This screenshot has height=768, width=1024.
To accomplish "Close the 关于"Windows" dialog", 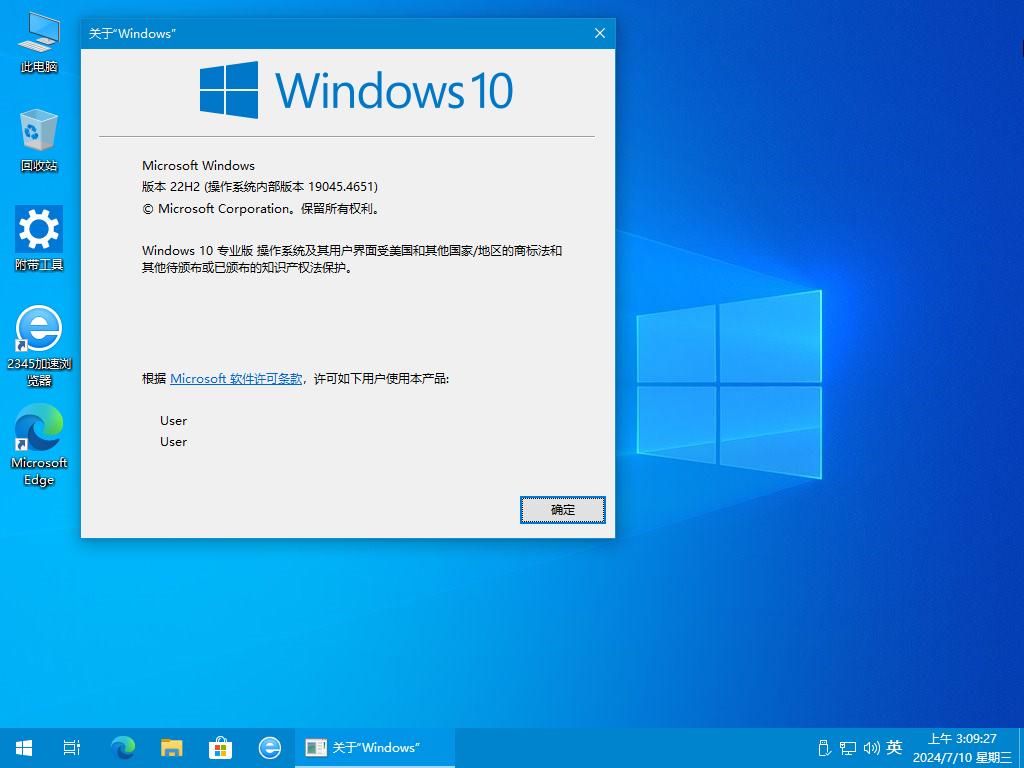I will click(x=600, y=33).
